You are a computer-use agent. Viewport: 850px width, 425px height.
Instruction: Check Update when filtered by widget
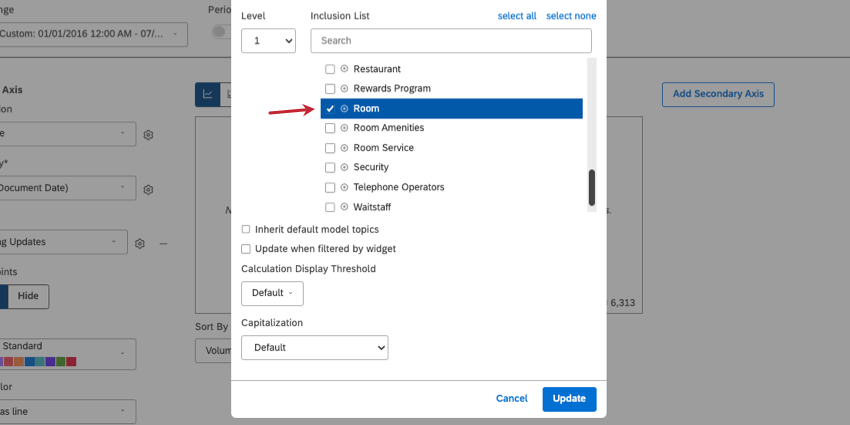pyautogui.click(x=246, y=249)
